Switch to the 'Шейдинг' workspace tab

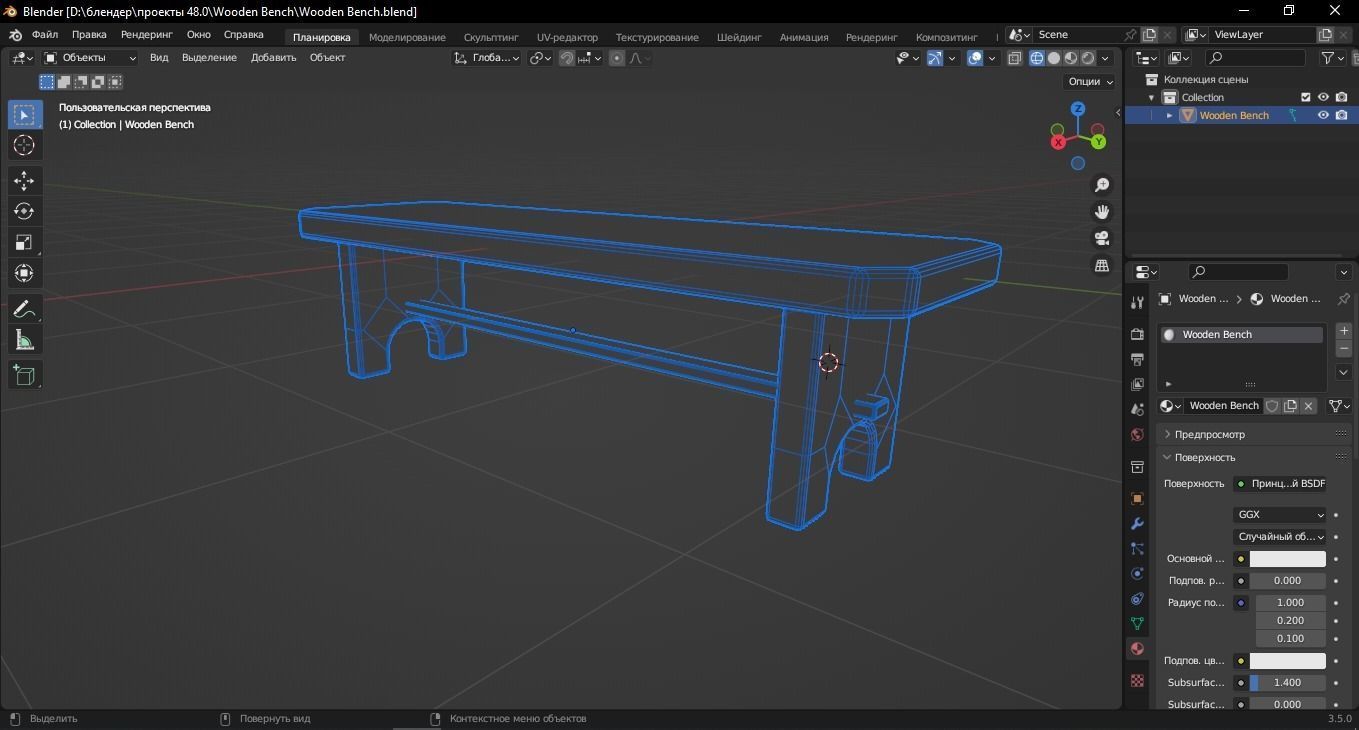739,37
